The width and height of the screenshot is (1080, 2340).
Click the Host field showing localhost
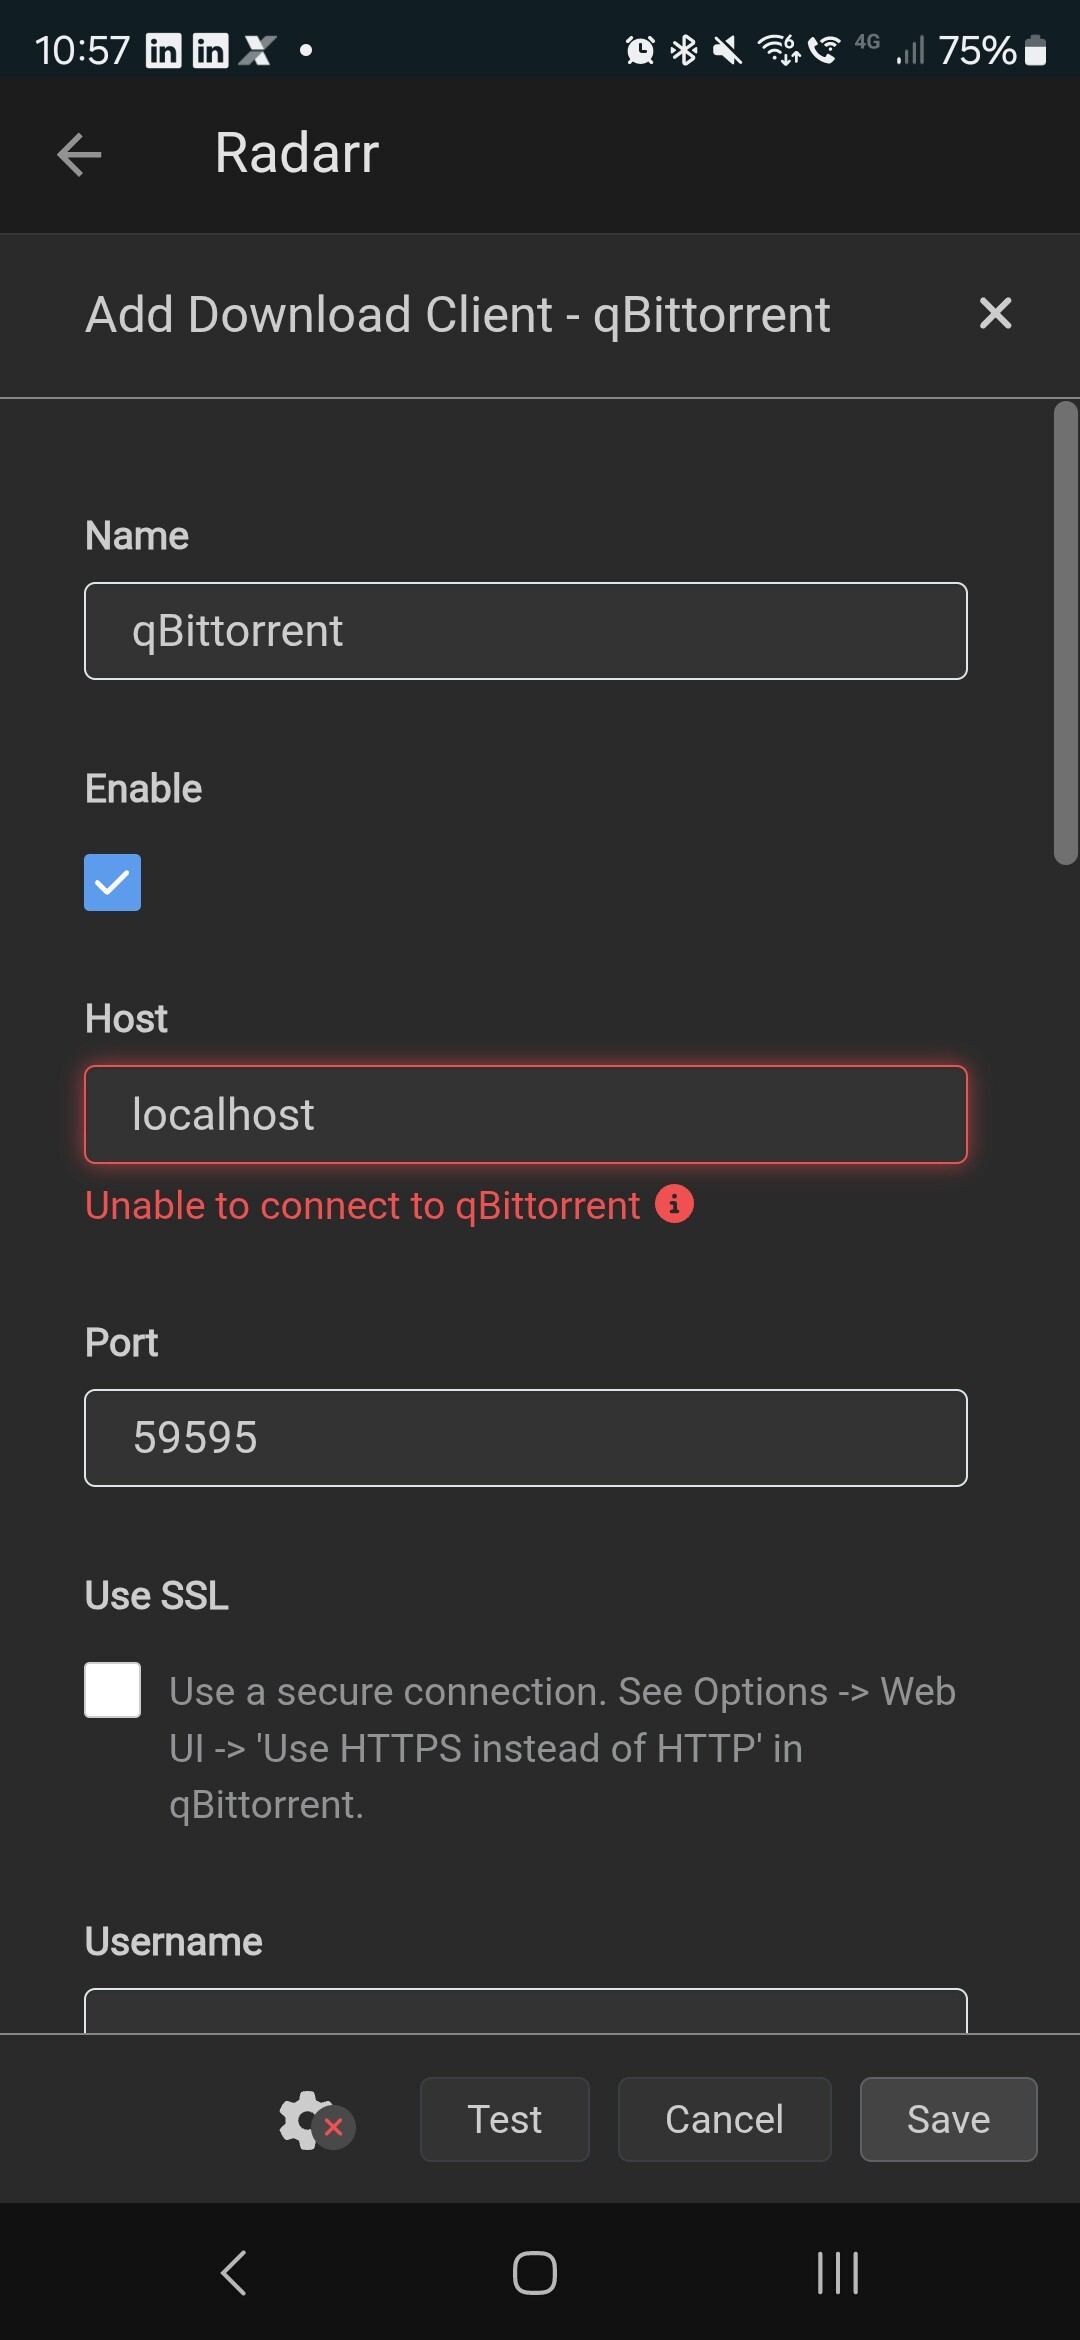tap(526, 1114)
